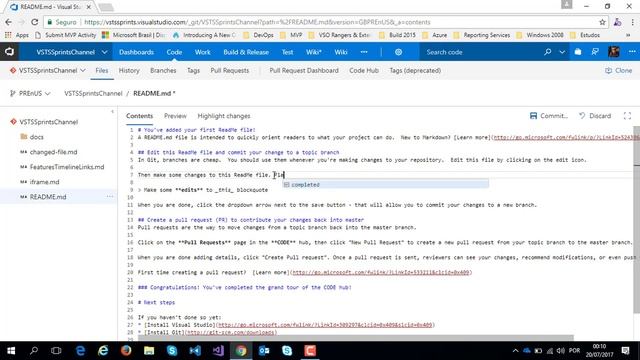Screen dimensions: 640x360
Task: Open iframe.md file
Action: click(44, 182)
